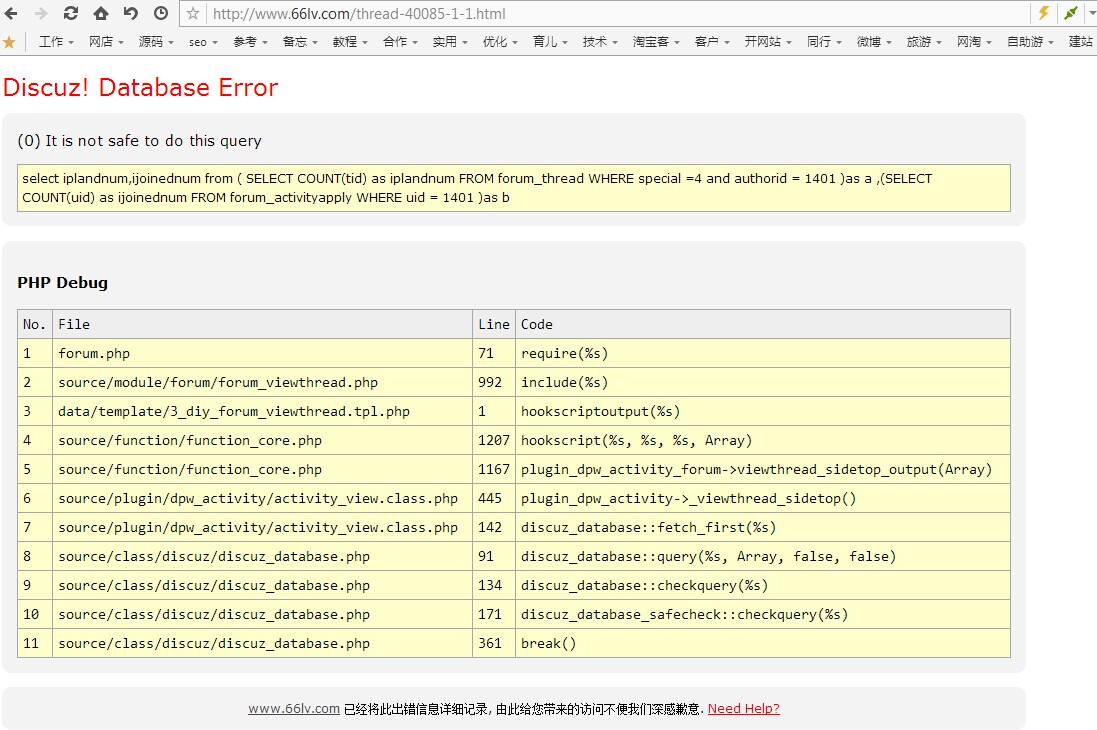The image size is (1097, 730).
Task: Click the 'It is not safe to do this query' message
Action: [139, 141]
